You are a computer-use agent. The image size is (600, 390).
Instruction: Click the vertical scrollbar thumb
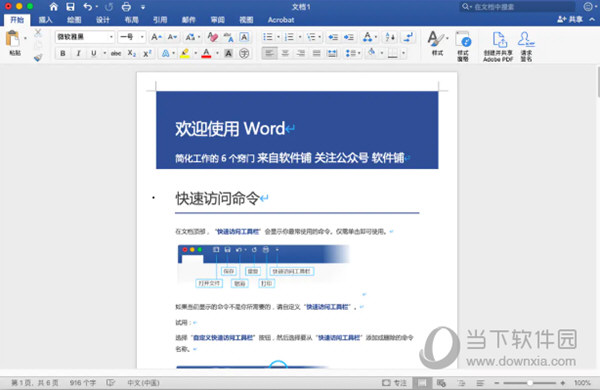[598, 82]
